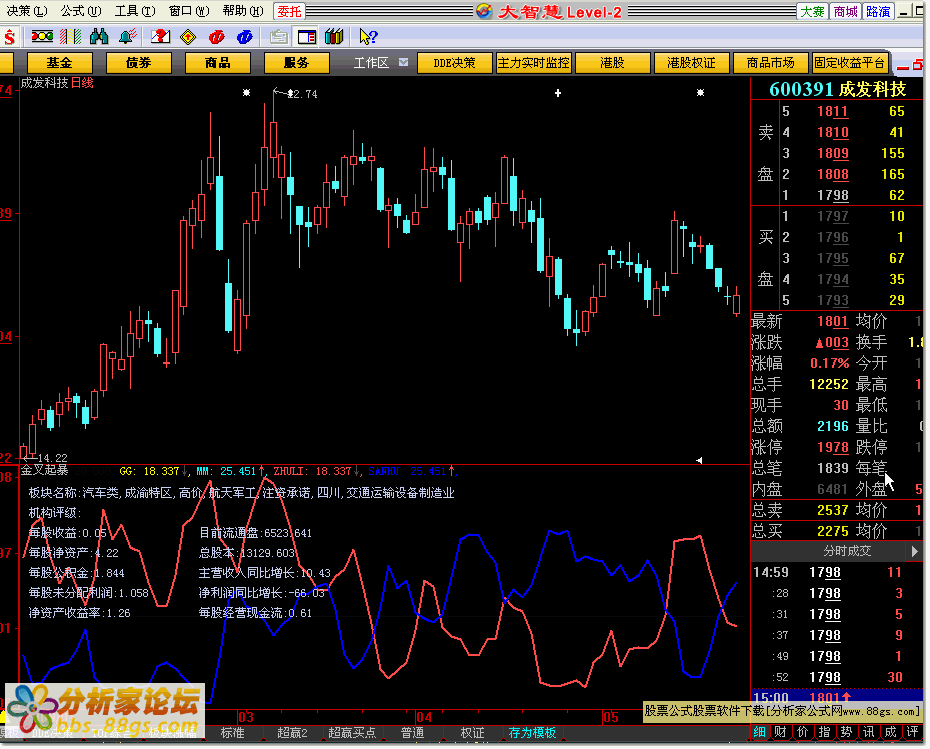Image resolution: width=930 pixels, height=749 pixels.
Task: Switch to the 权证 template tab
Action: (472, 733)
